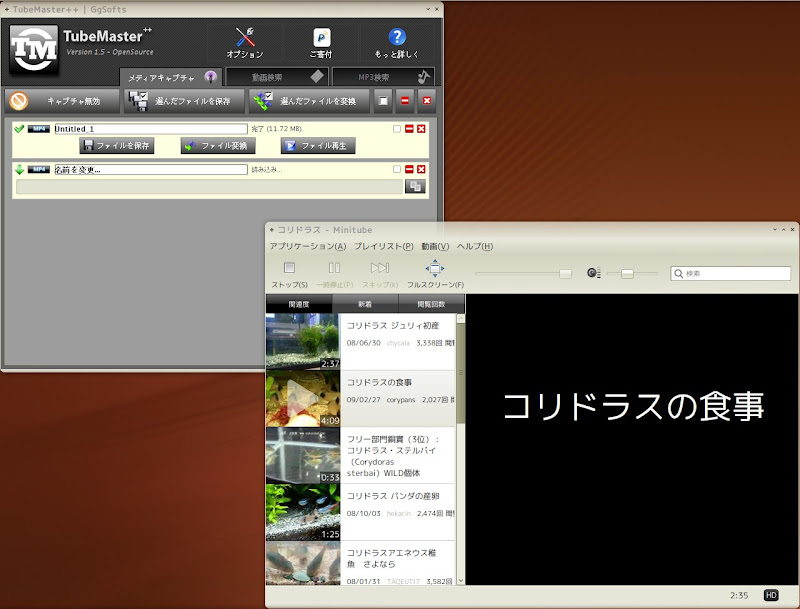Viewport: 800px width, 609px height.
Task: Click 選んだファイルを変換 button
Action: [x=309, y=101]
